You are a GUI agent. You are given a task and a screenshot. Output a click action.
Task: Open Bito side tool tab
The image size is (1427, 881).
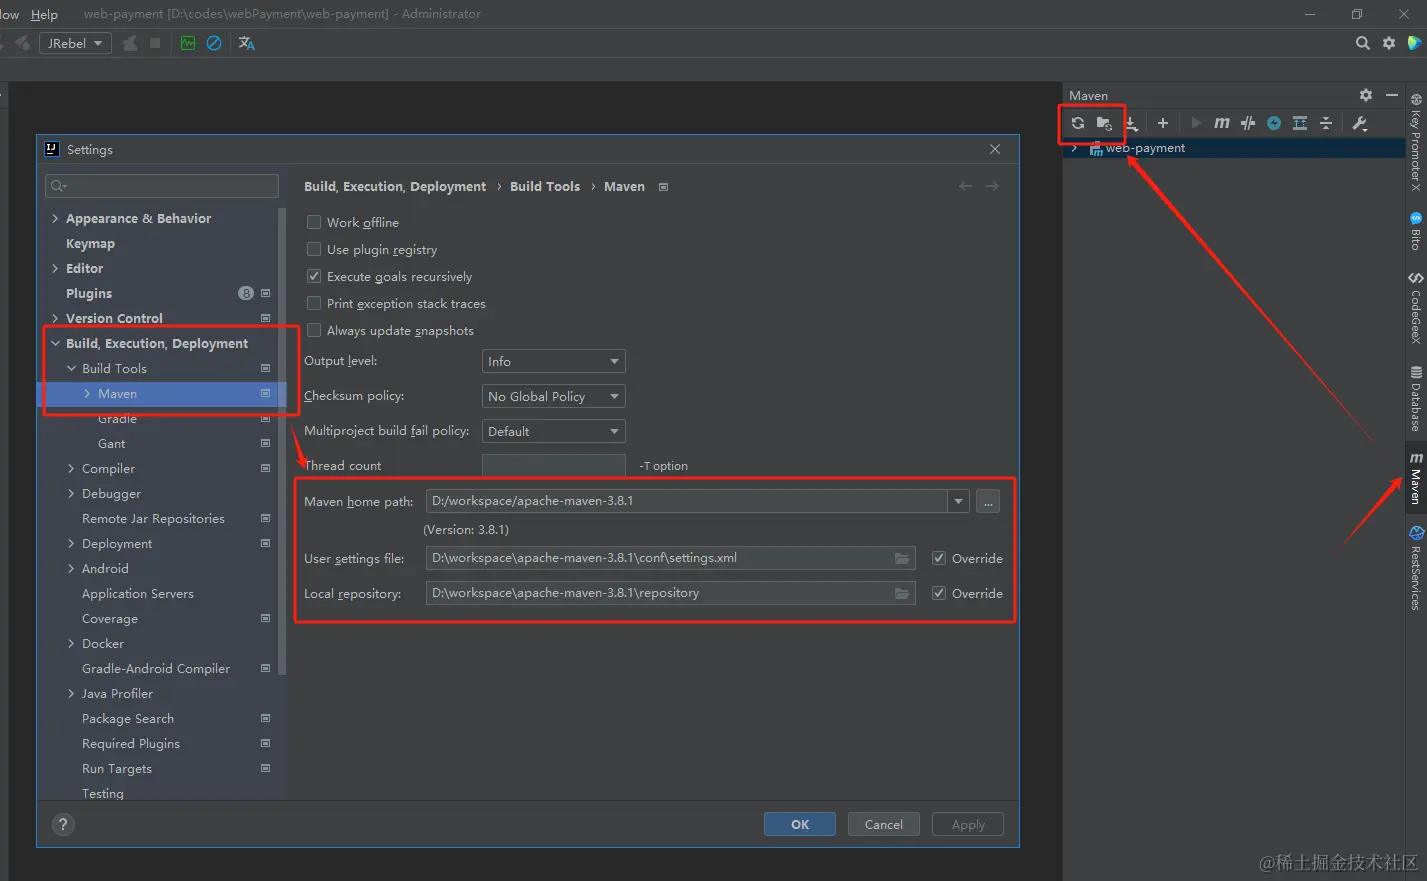coord(1416,231)
